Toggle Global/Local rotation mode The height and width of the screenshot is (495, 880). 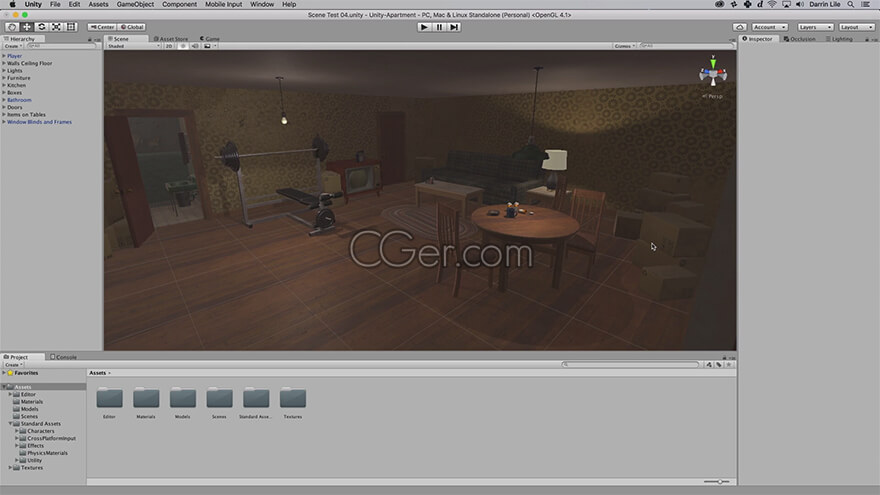click(132, 27)
